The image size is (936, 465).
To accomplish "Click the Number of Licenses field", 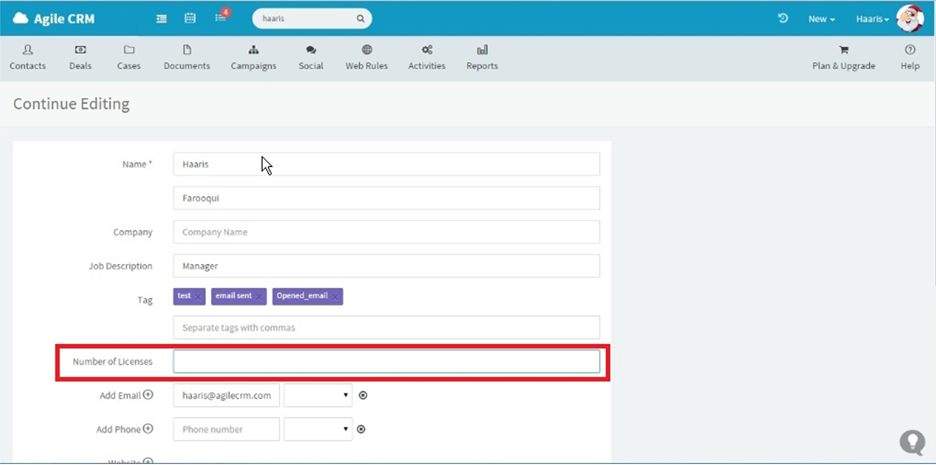I will 386,362.
